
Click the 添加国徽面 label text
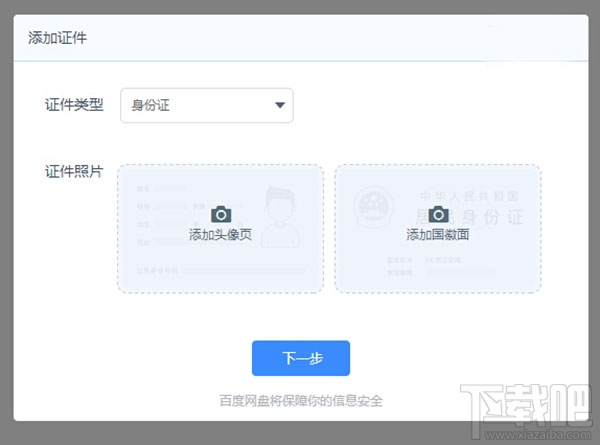click(x=438, y=235)
